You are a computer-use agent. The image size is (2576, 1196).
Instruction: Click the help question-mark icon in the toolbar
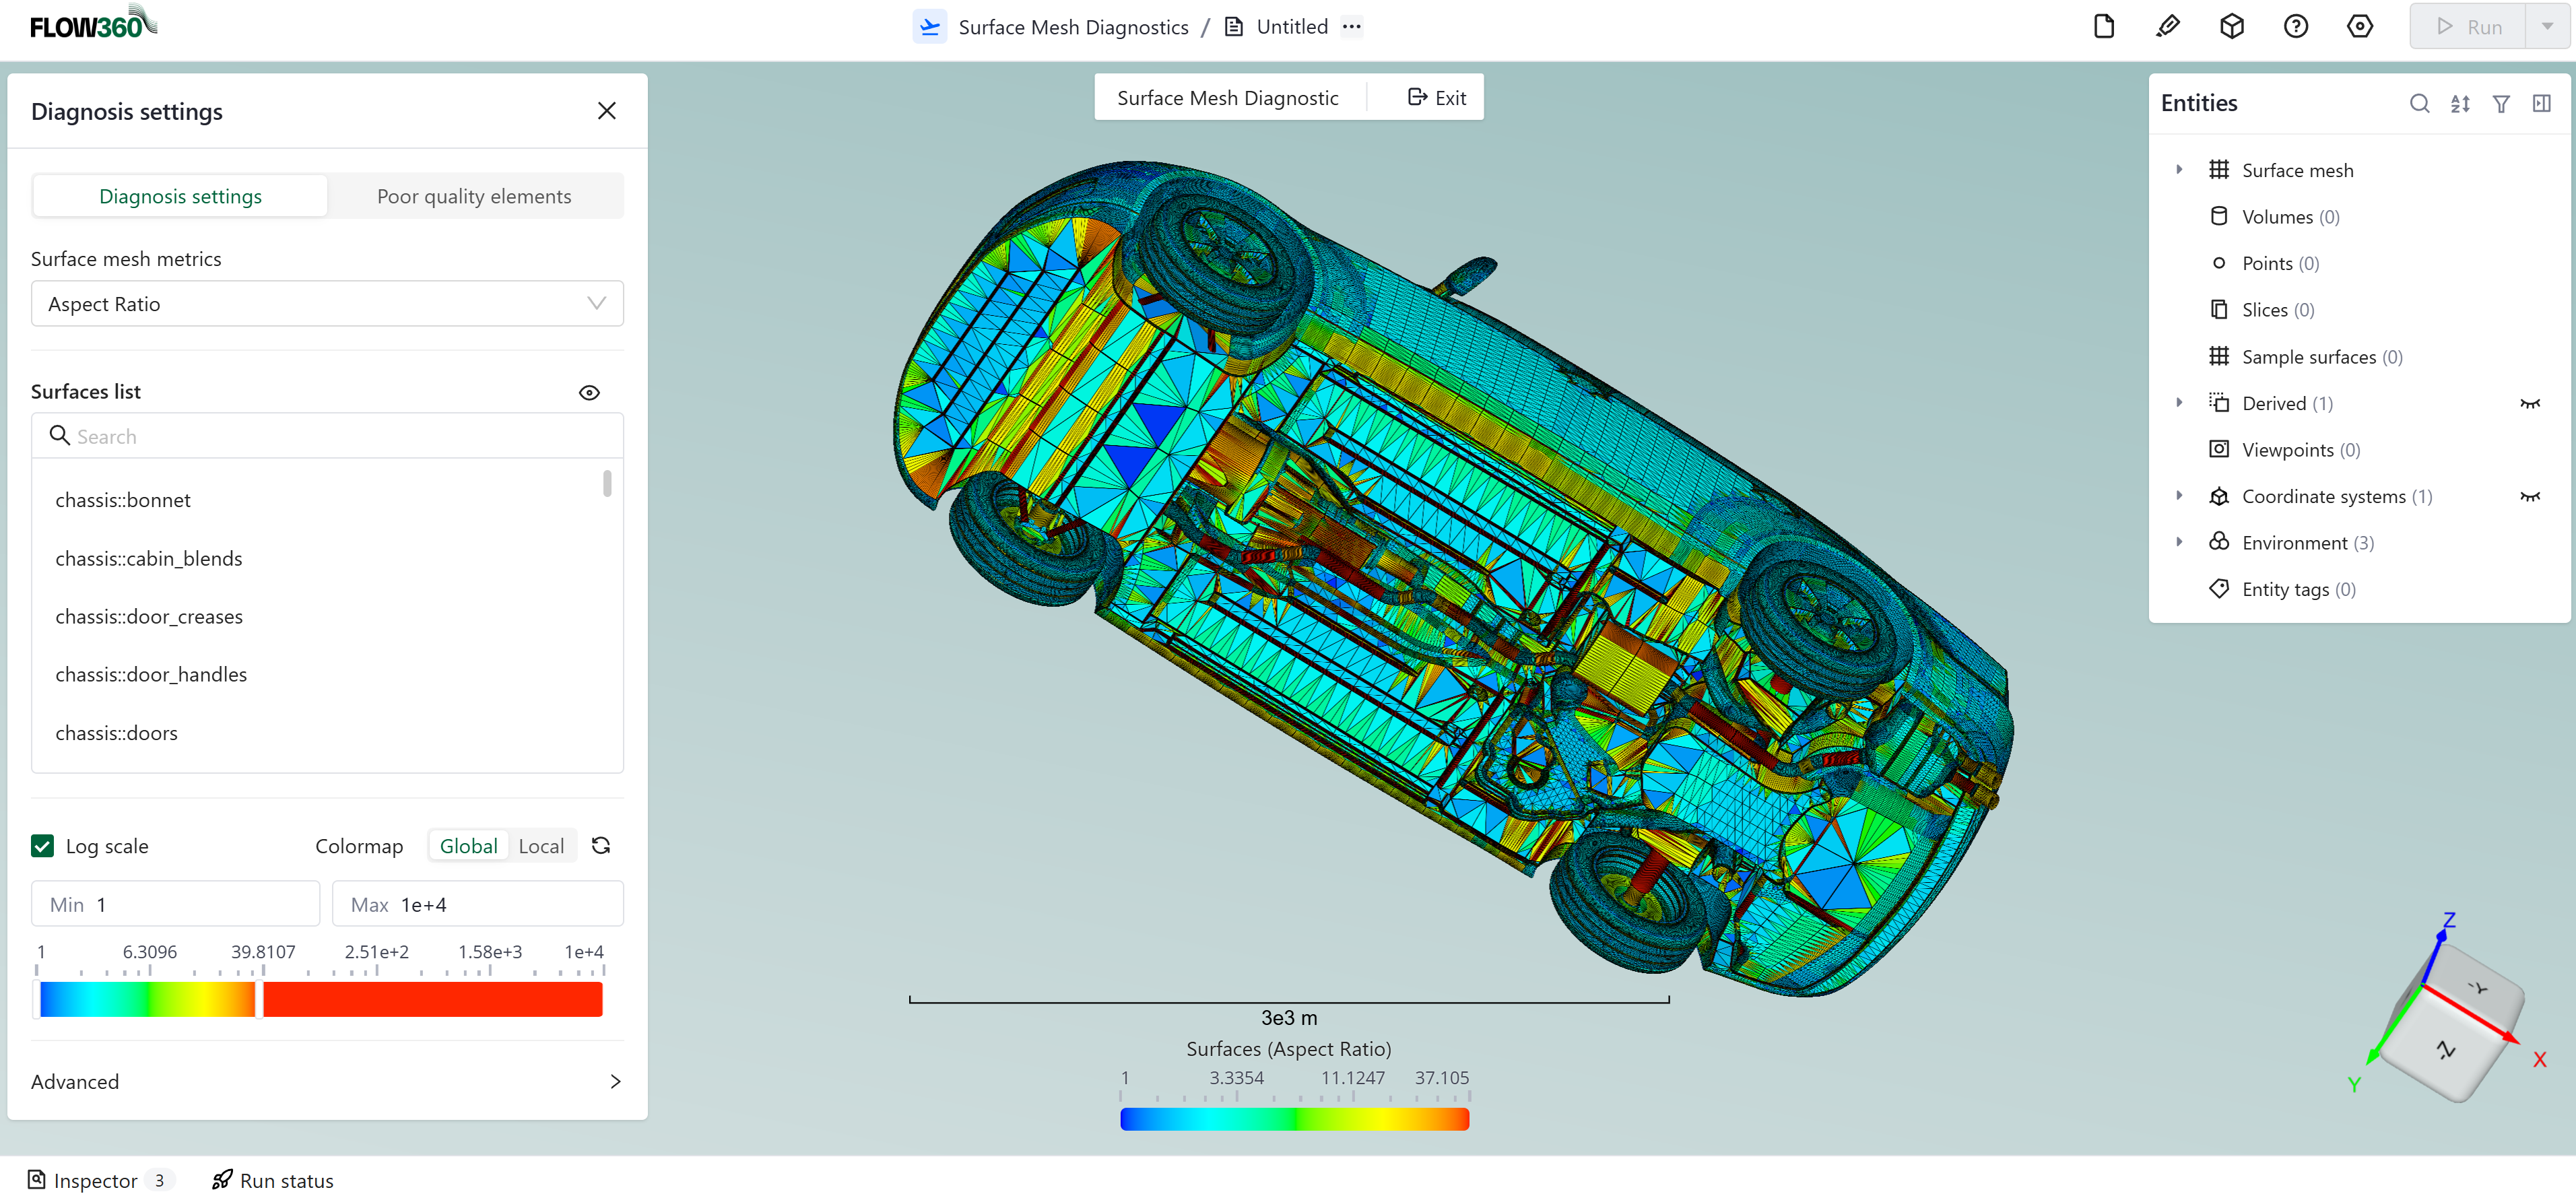(x=2296, y=26)
